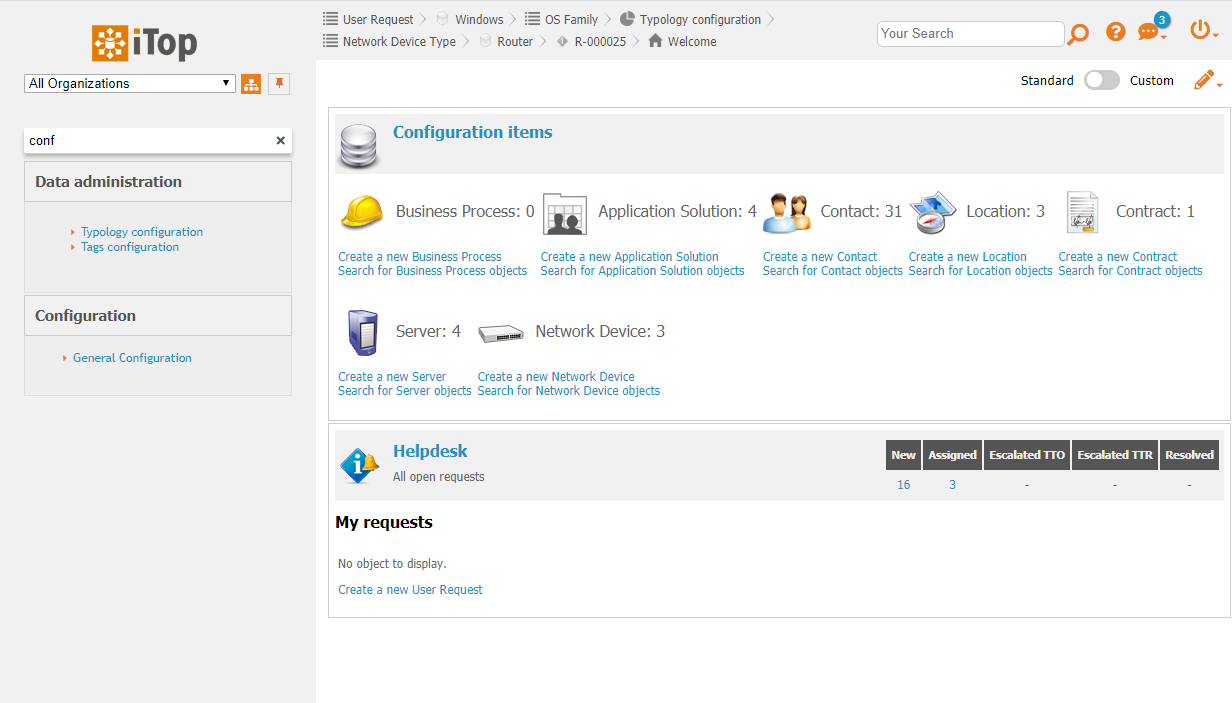Open the help question mark icon
The height and width of the screenshot is (703, 1232).
click(x=1116, y=32)
